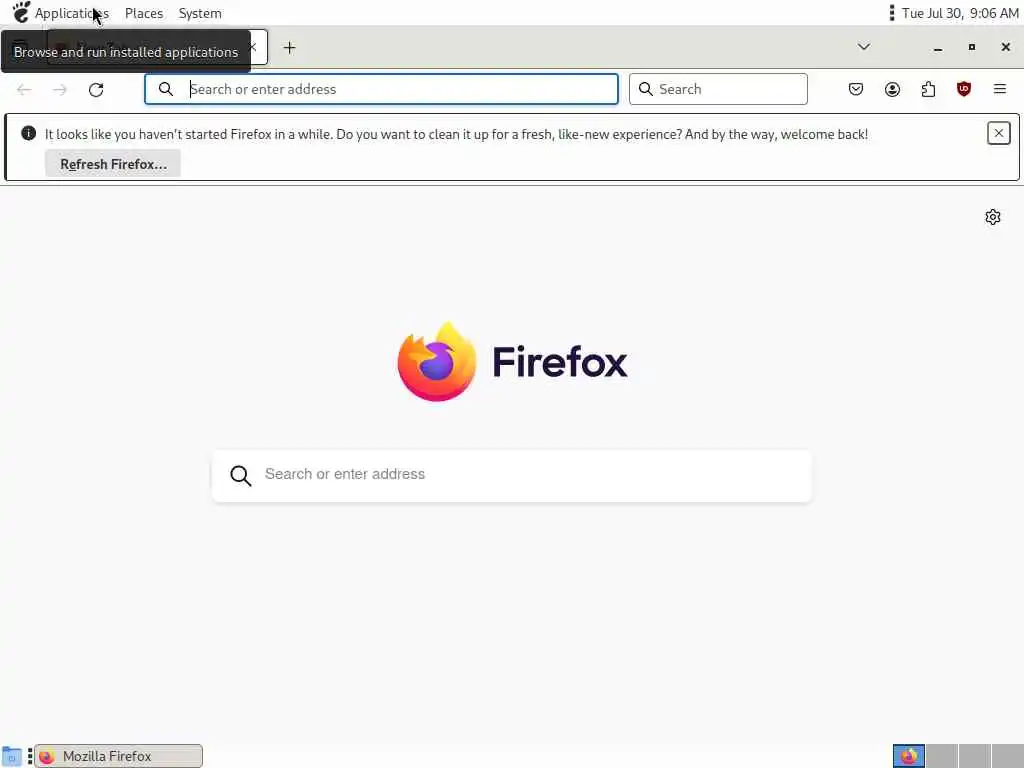Focus the toolbar Search box

coord(718,89)
